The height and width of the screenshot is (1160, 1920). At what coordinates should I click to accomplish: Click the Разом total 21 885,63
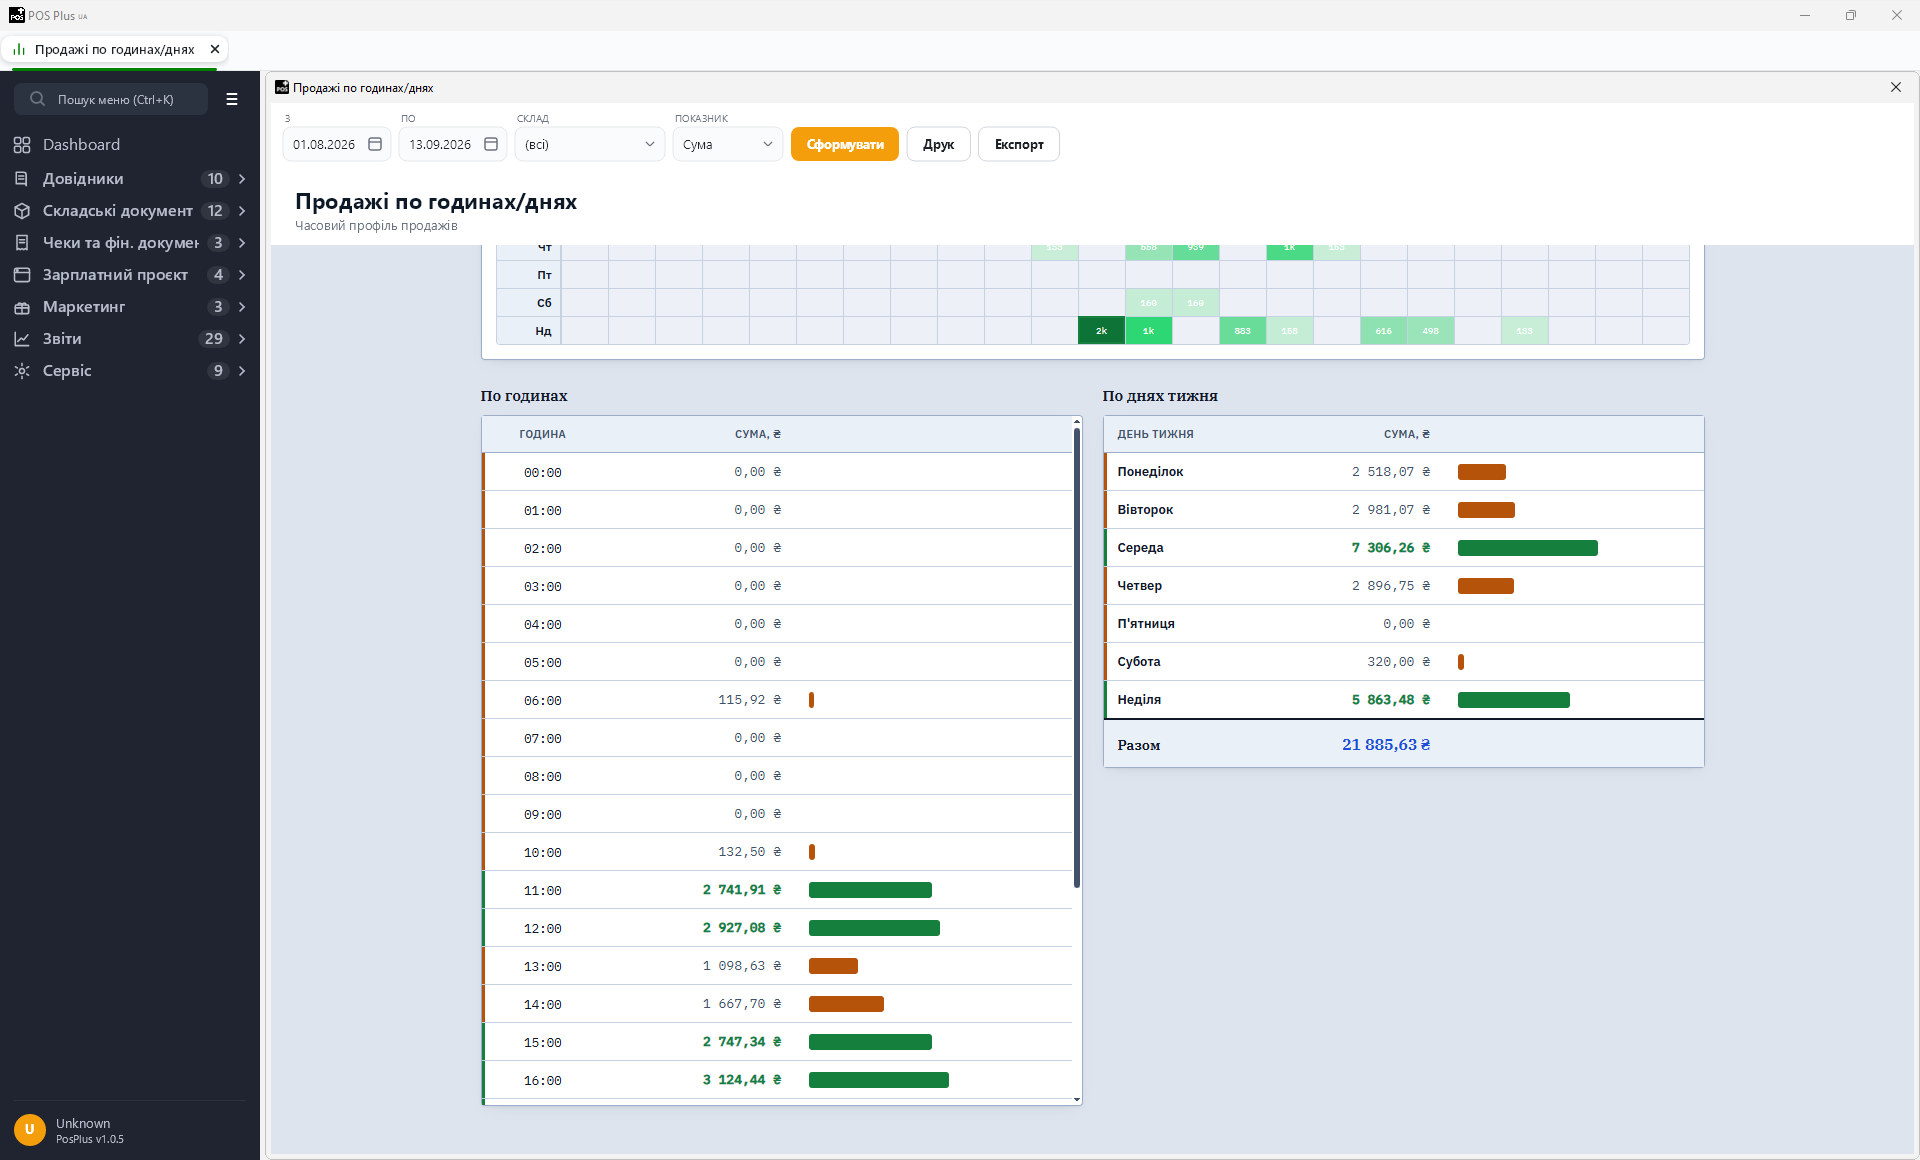tap(1386, 745)
